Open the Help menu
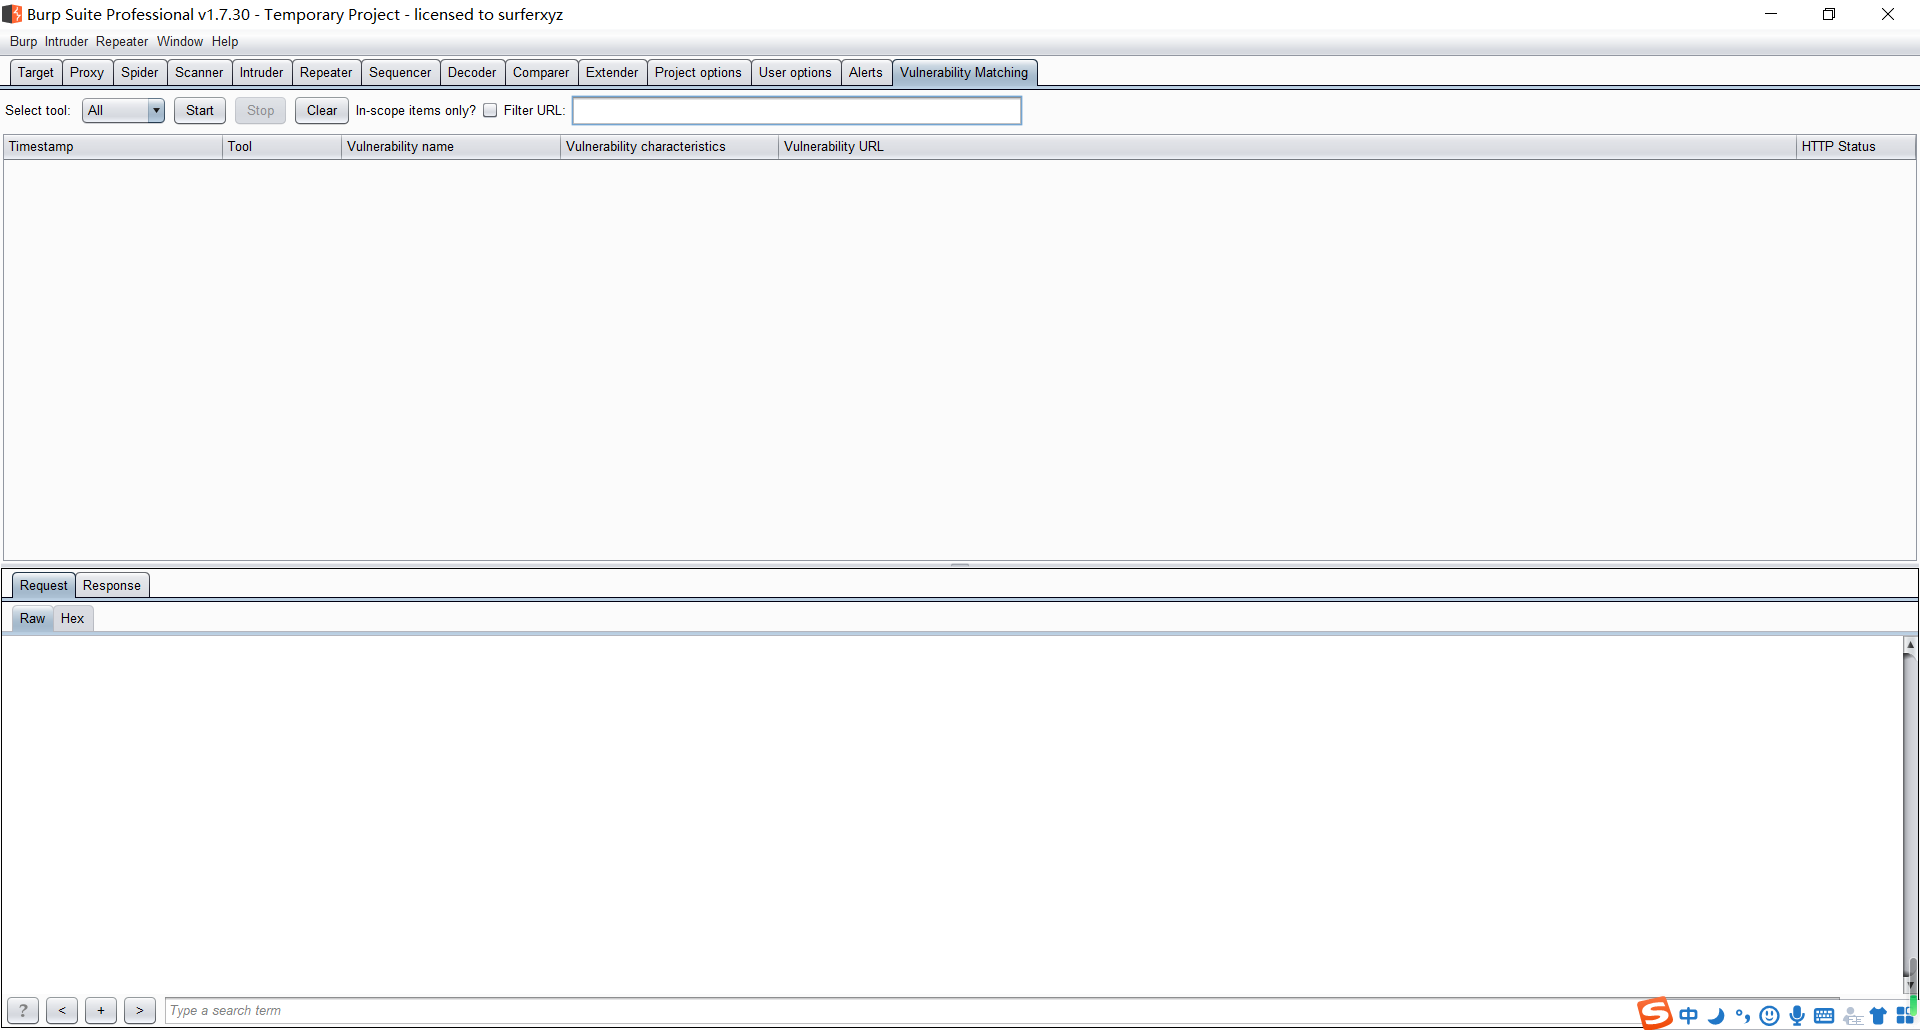 tap(225, 42)
